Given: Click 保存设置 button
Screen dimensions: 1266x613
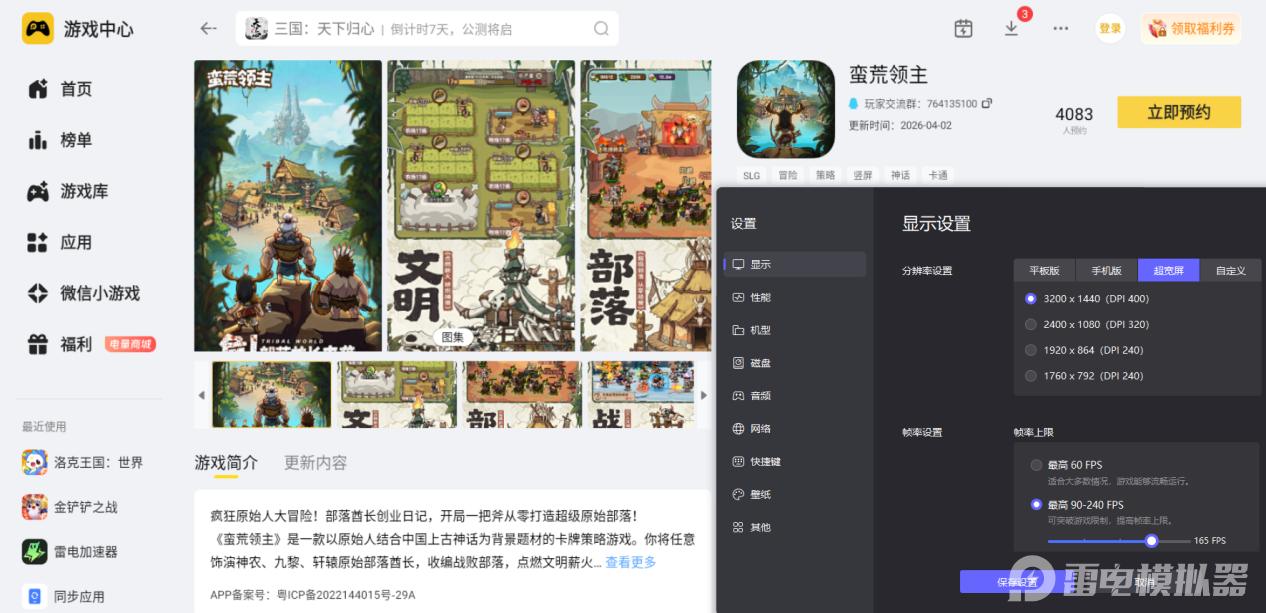Looking at the screenshot, I should click(x=1015, y=582).
